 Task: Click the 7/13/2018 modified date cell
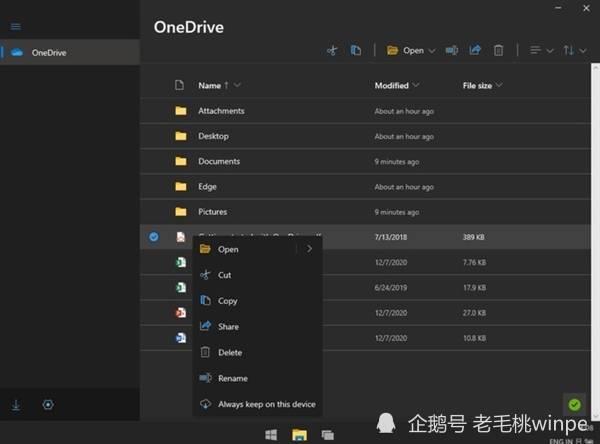pos(391,237)
